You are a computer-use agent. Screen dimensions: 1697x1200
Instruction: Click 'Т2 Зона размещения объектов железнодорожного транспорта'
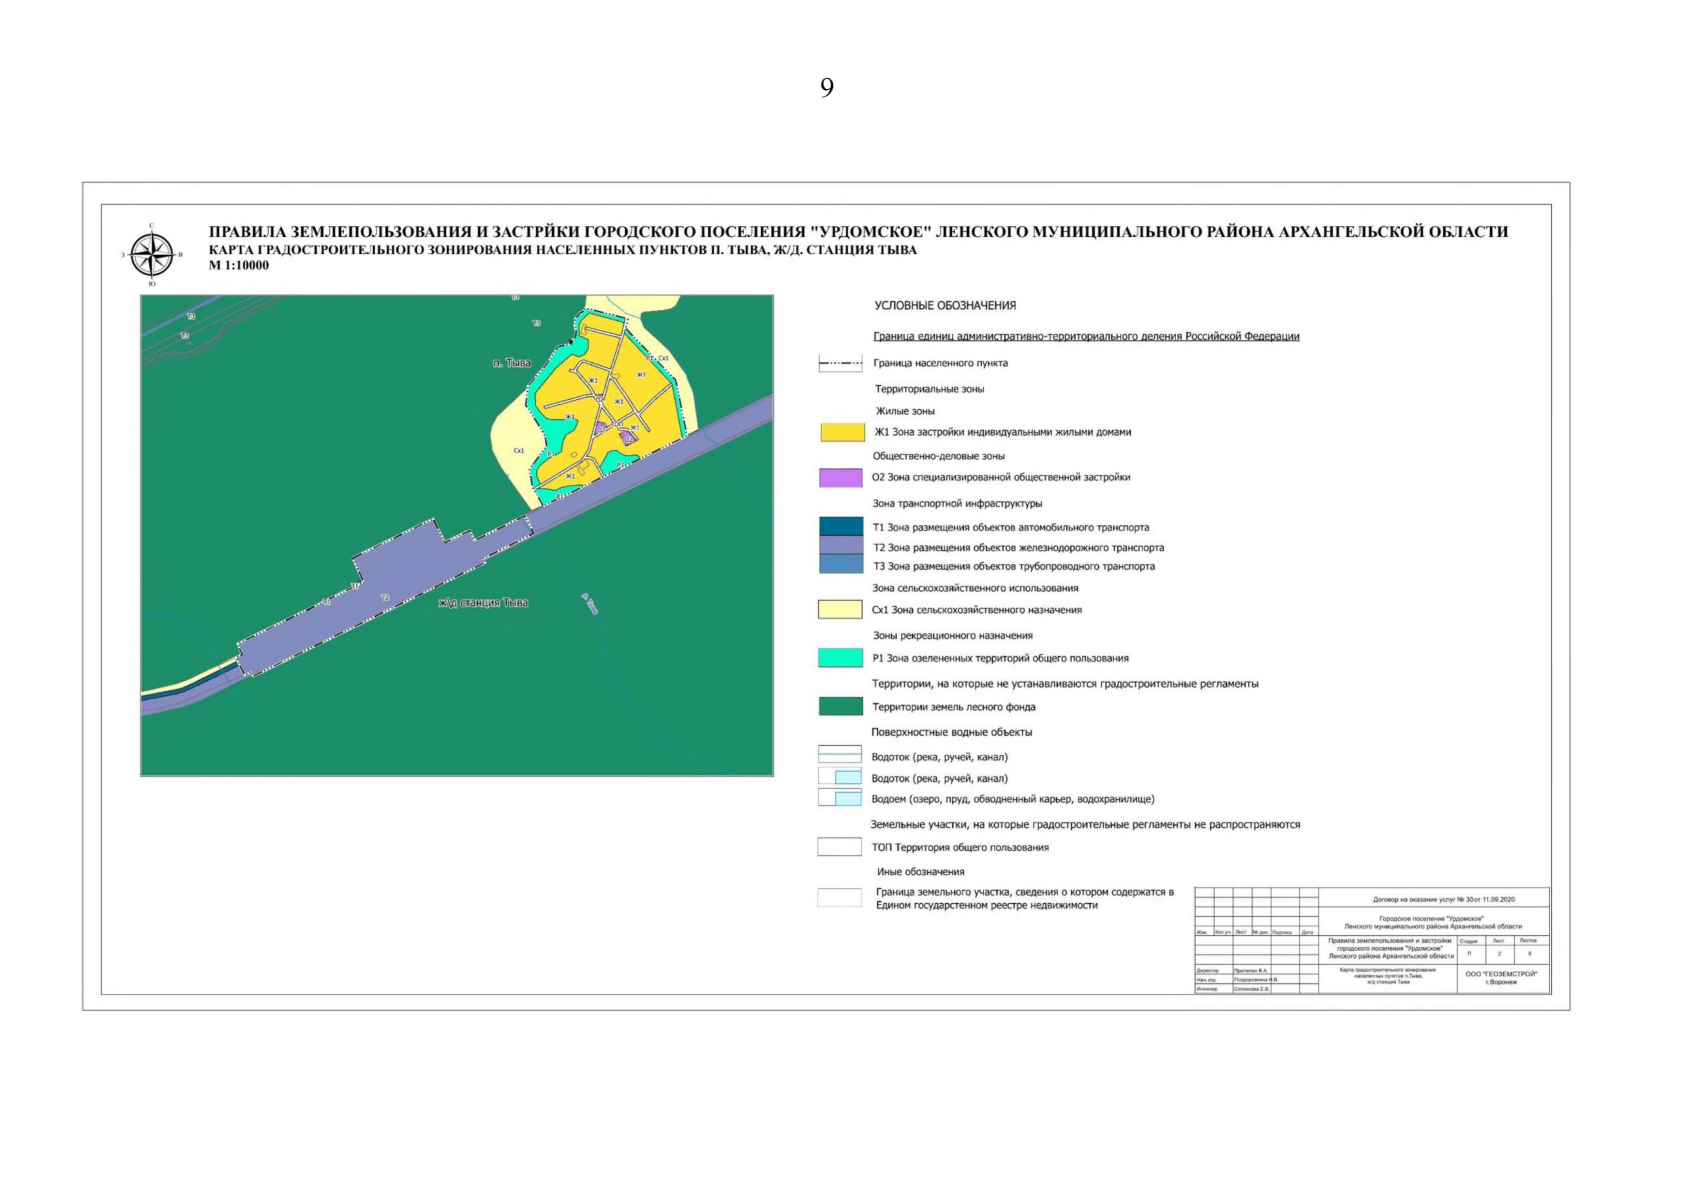click(x=1019, y=548)
